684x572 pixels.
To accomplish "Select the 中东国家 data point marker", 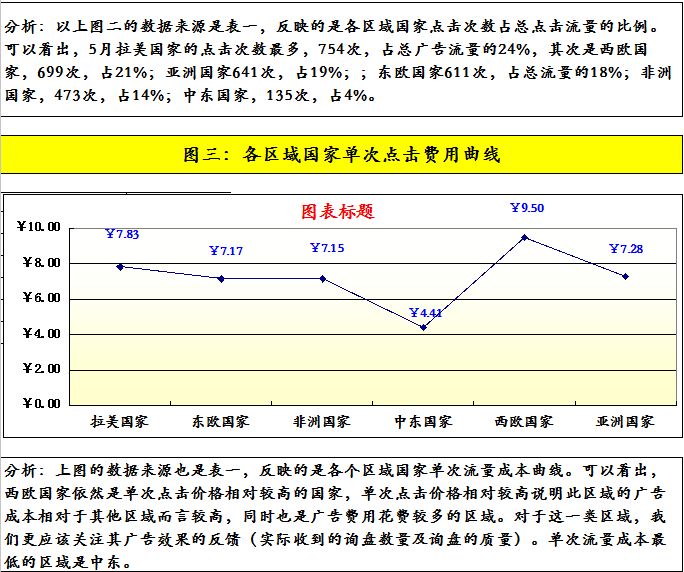I will coord(424,327).
